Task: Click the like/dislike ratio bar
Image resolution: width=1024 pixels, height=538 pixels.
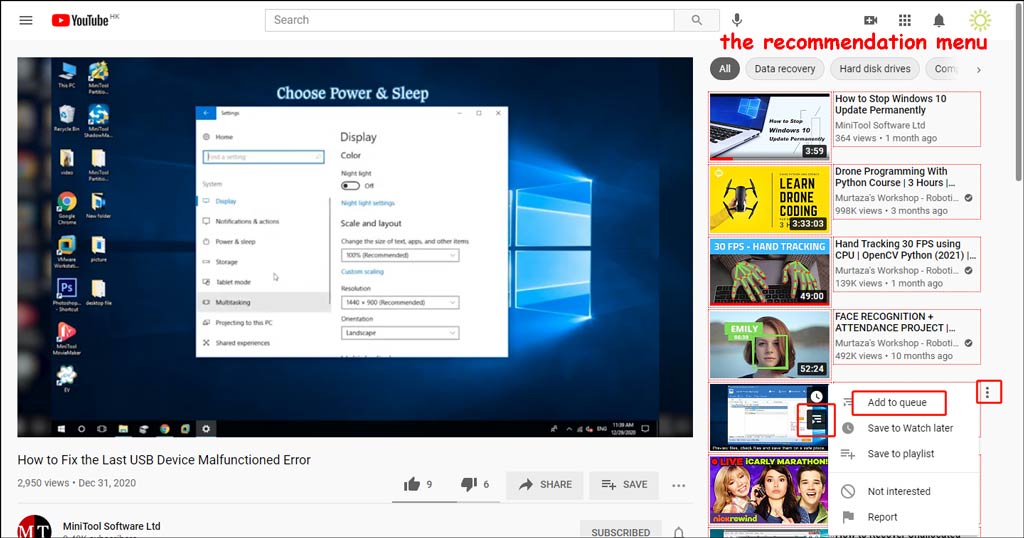Action: (446, 501)
